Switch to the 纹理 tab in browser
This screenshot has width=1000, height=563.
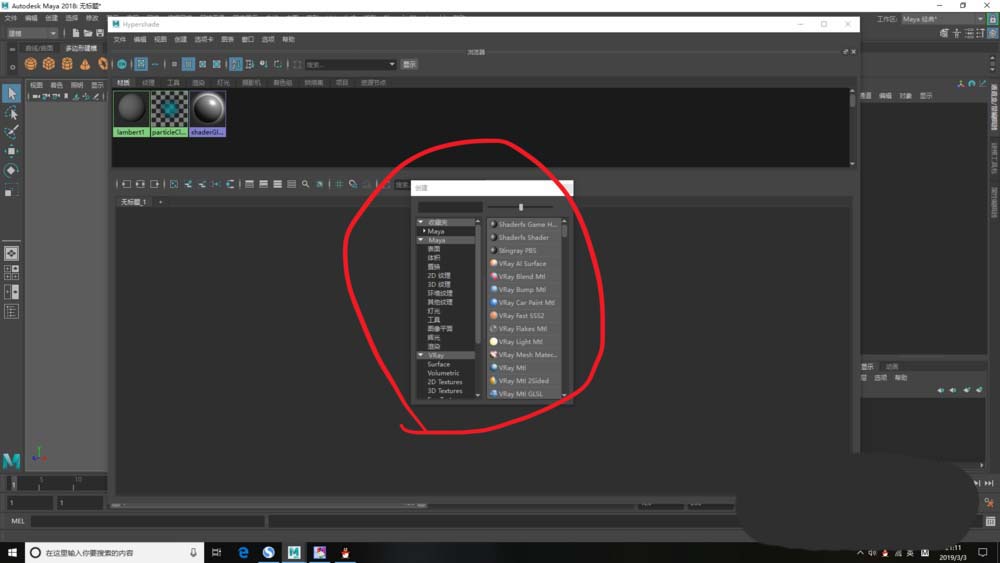click(149, 83)
